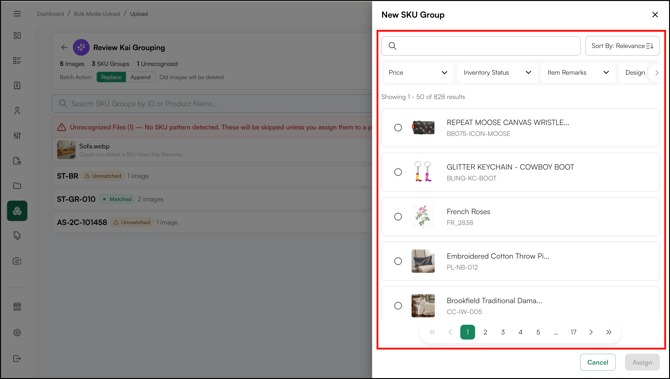
Task: Click current page 1 button
Action: [x=467, y=332]
